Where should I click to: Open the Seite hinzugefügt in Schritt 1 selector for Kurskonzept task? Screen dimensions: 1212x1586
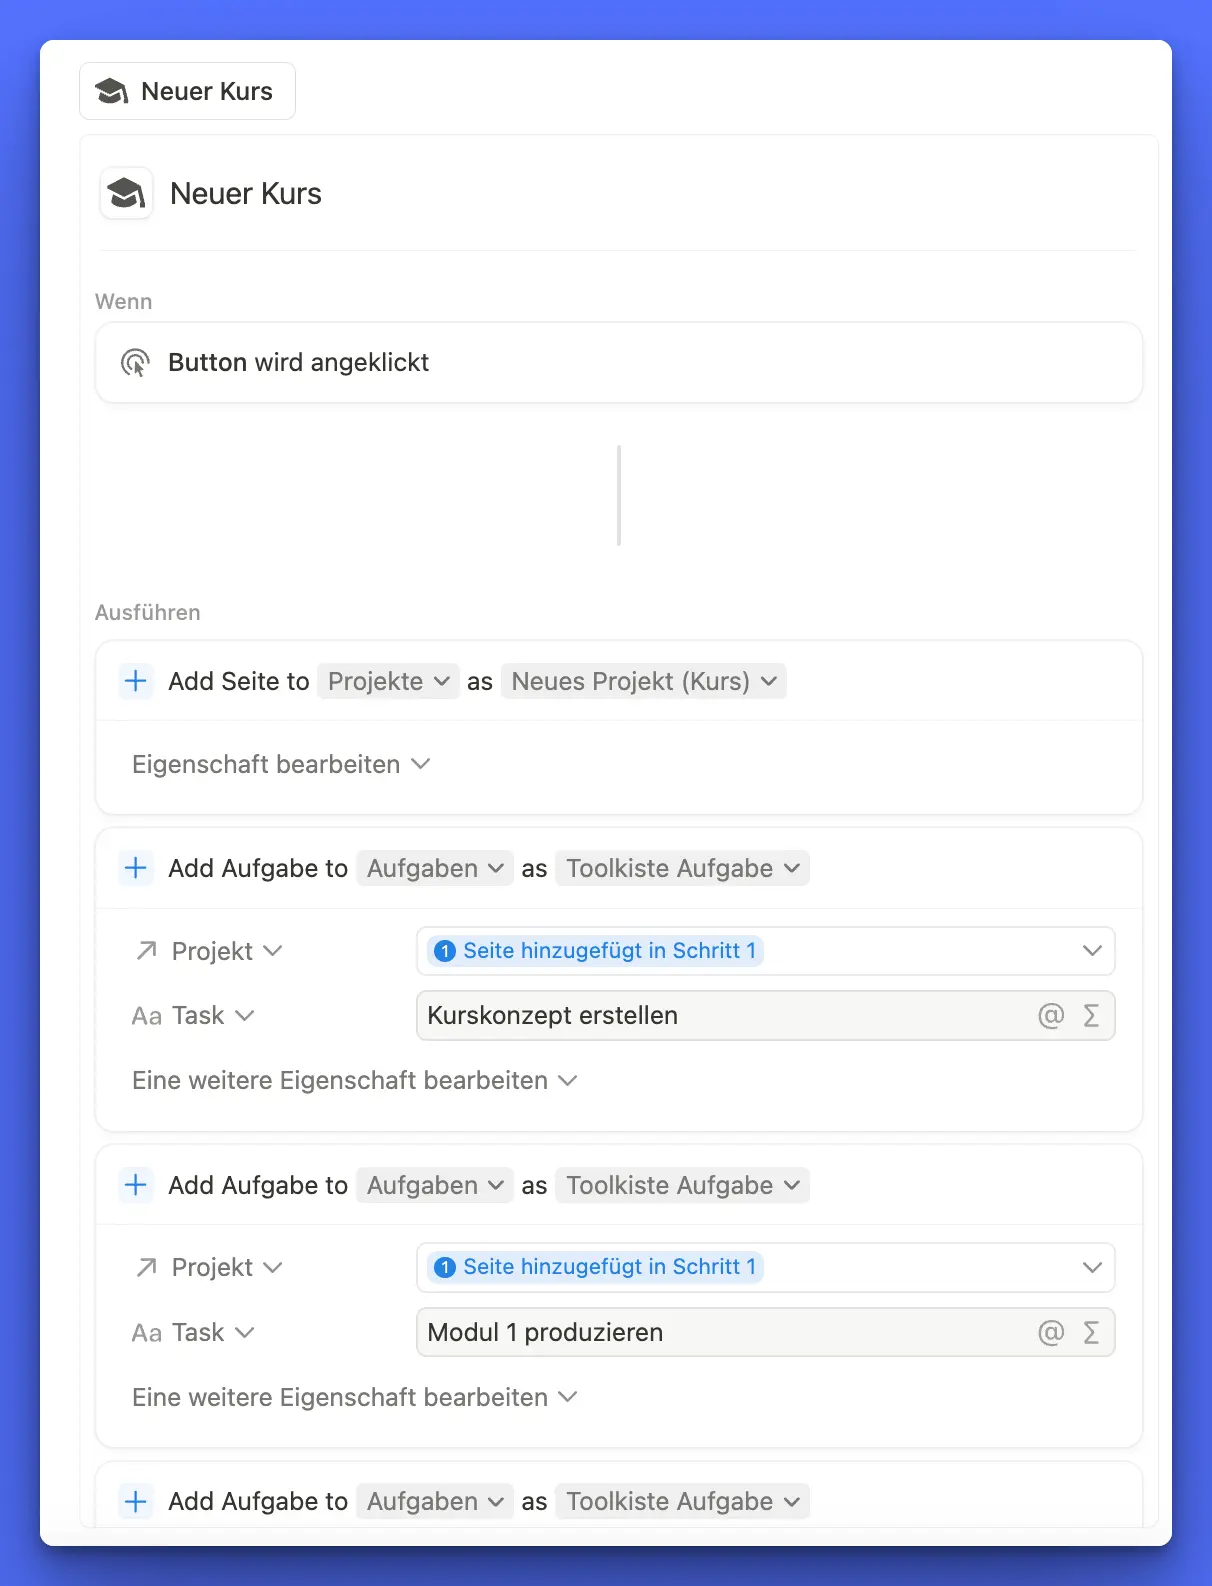click(765, 951)
